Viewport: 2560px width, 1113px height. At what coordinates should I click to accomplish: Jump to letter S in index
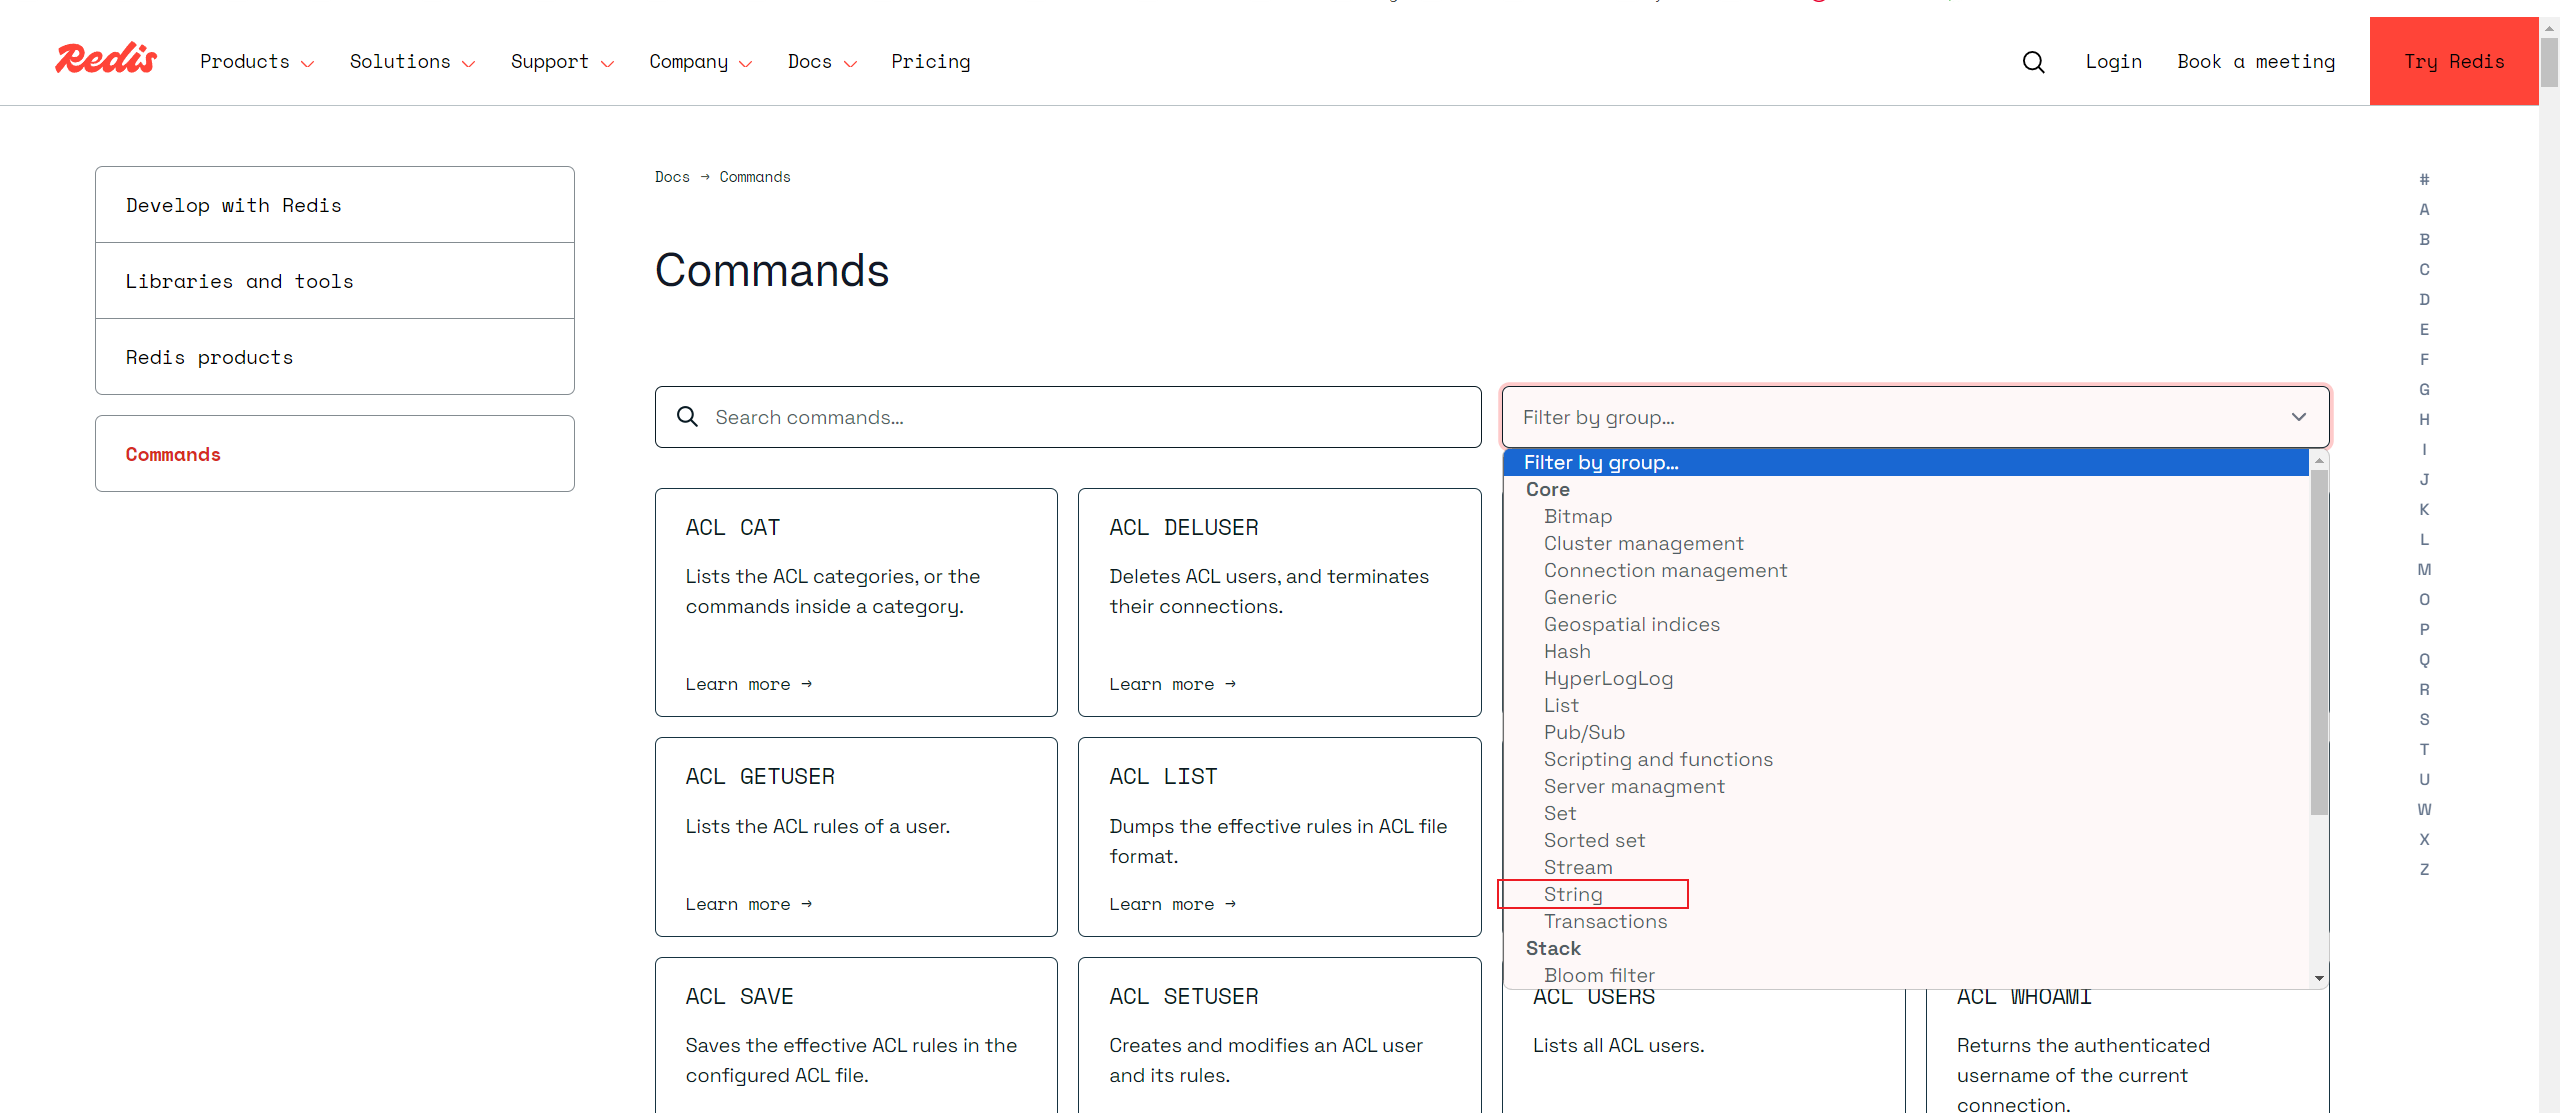[x=2424, y=720]
